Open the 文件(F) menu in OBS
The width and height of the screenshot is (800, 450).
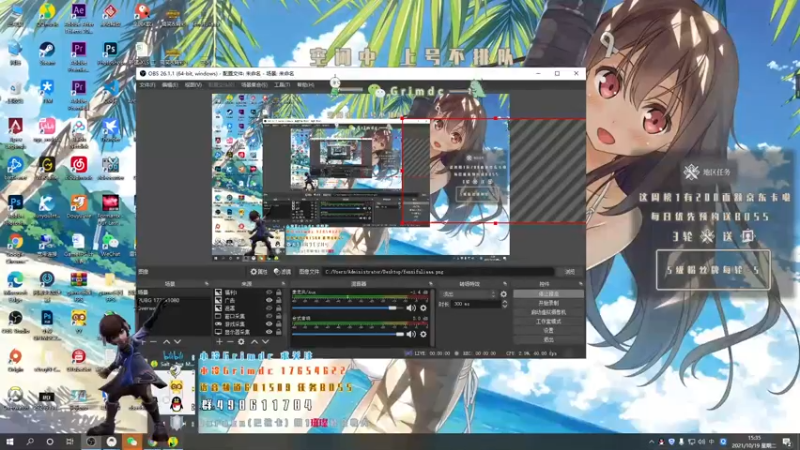coord(147,85)
